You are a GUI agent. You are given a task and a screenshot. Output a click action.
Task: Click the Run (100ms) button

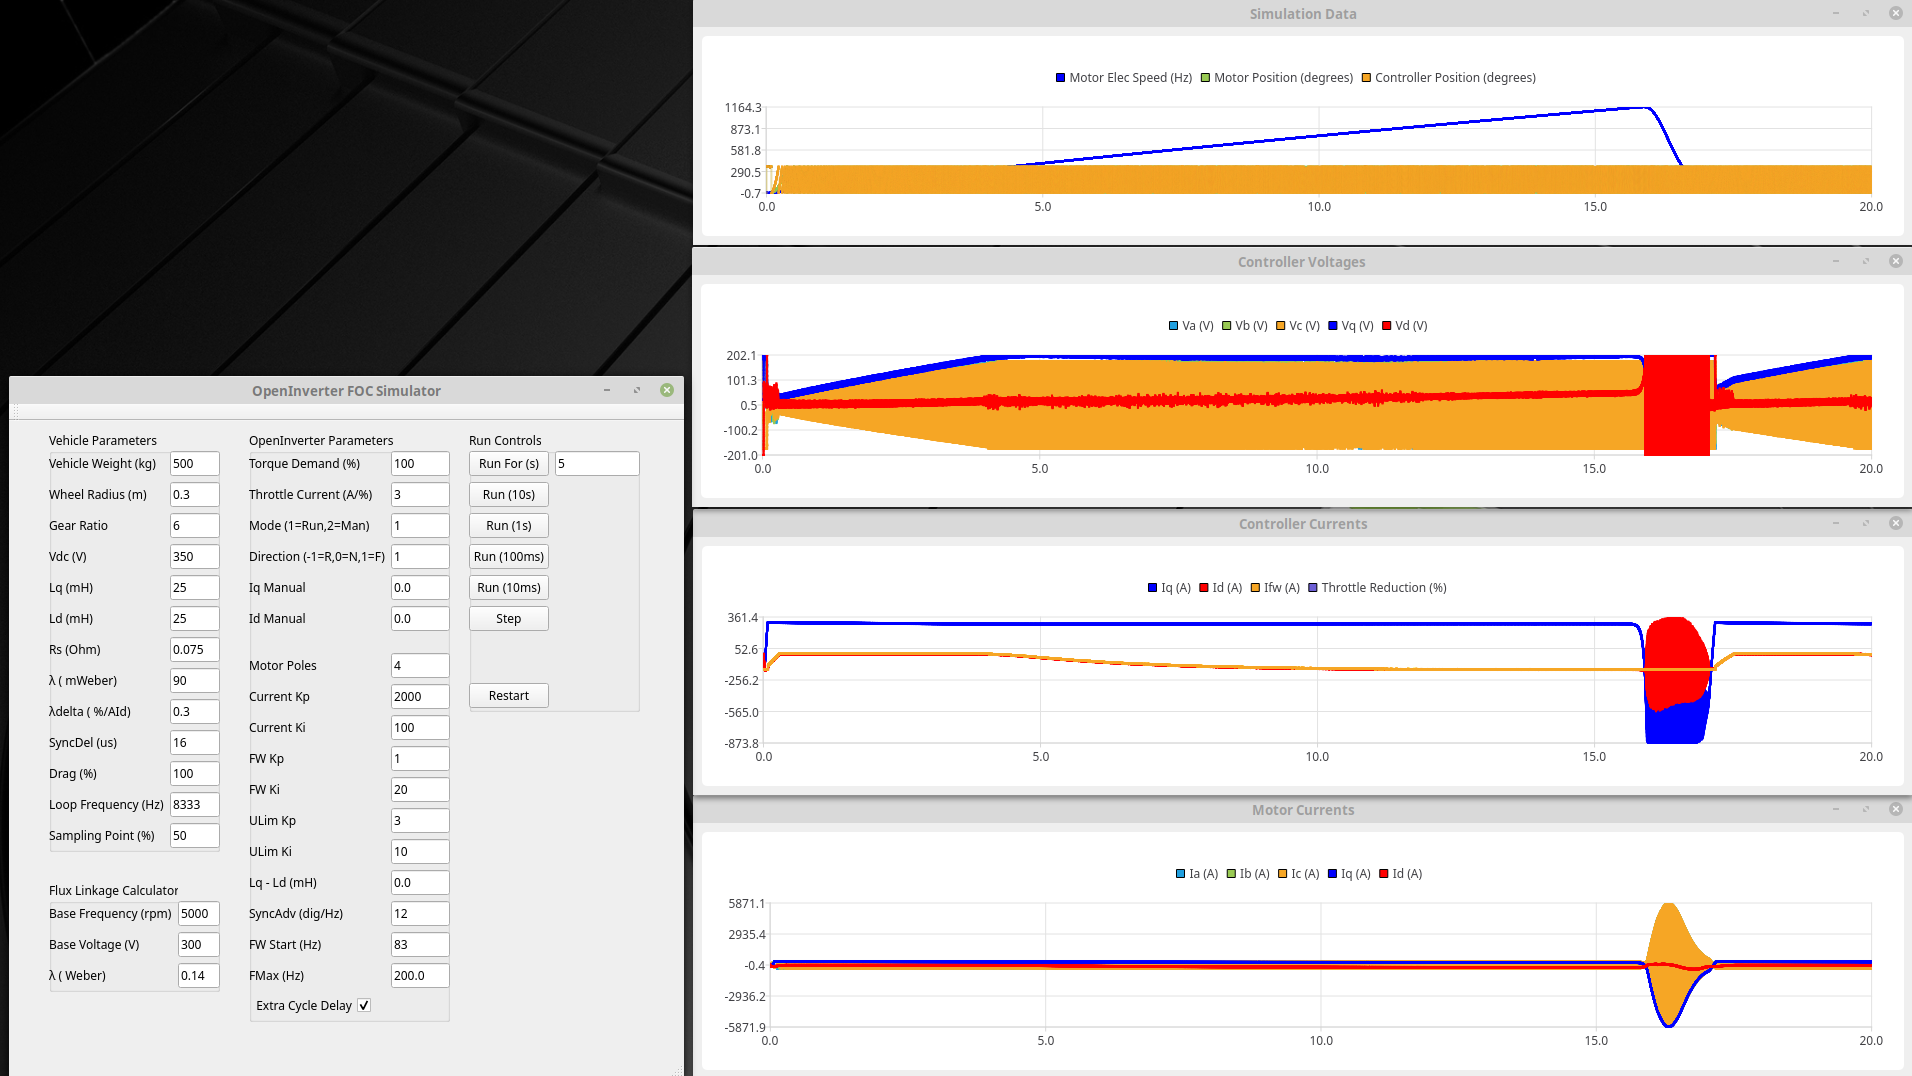pyautogui.click(x=508, y=557)
